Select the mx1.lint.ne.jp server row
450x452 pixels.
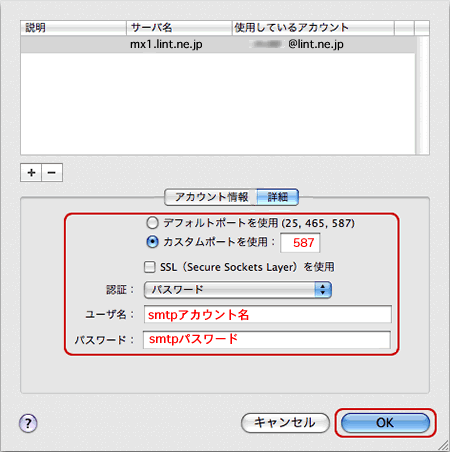click(x=218, y=44)
